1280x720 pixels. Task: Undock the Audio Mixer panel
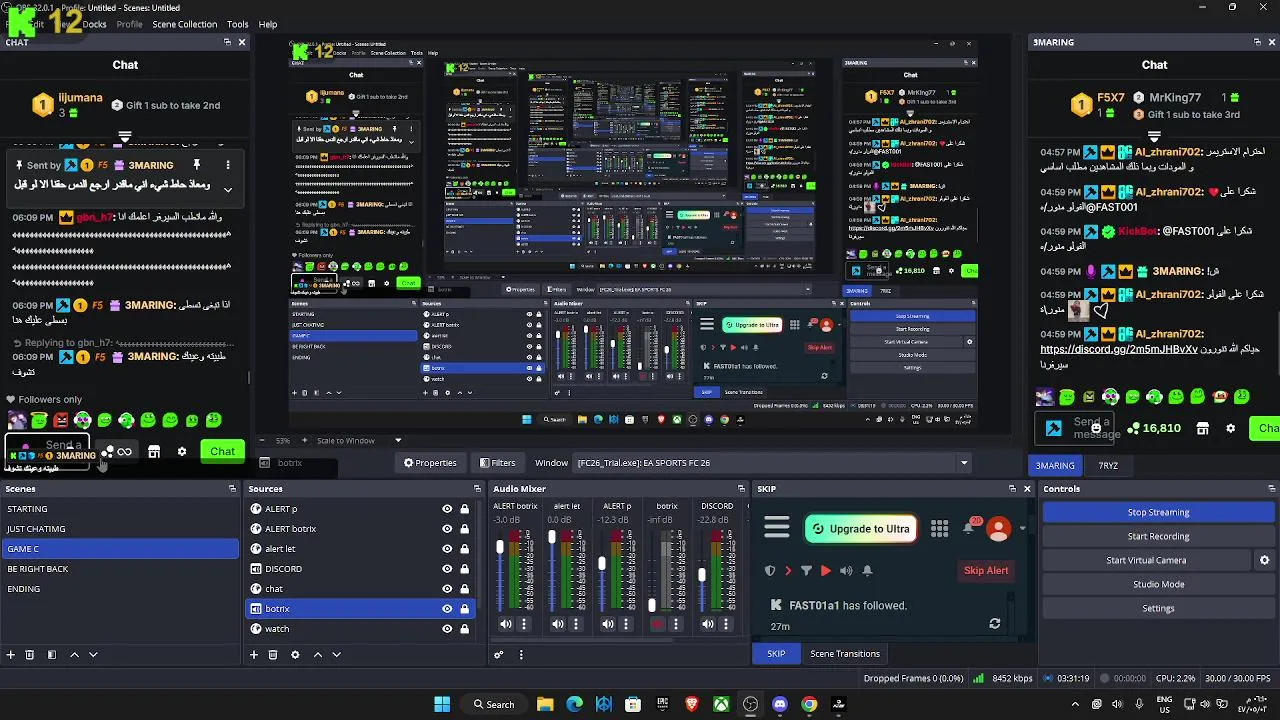[741, 489]
